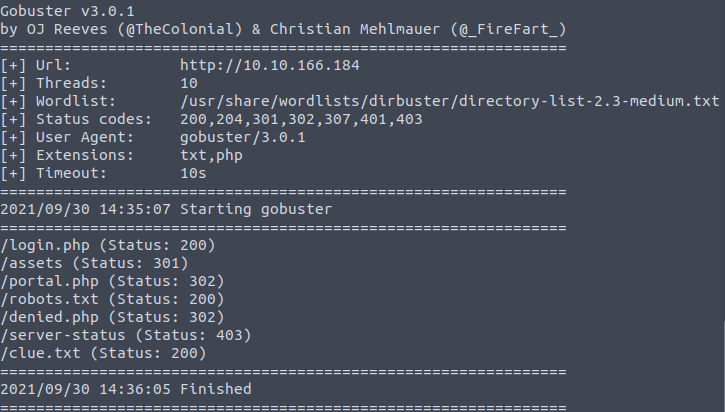Select the /assets directory result
725x412 pixels.
click(x=95, y=263)
